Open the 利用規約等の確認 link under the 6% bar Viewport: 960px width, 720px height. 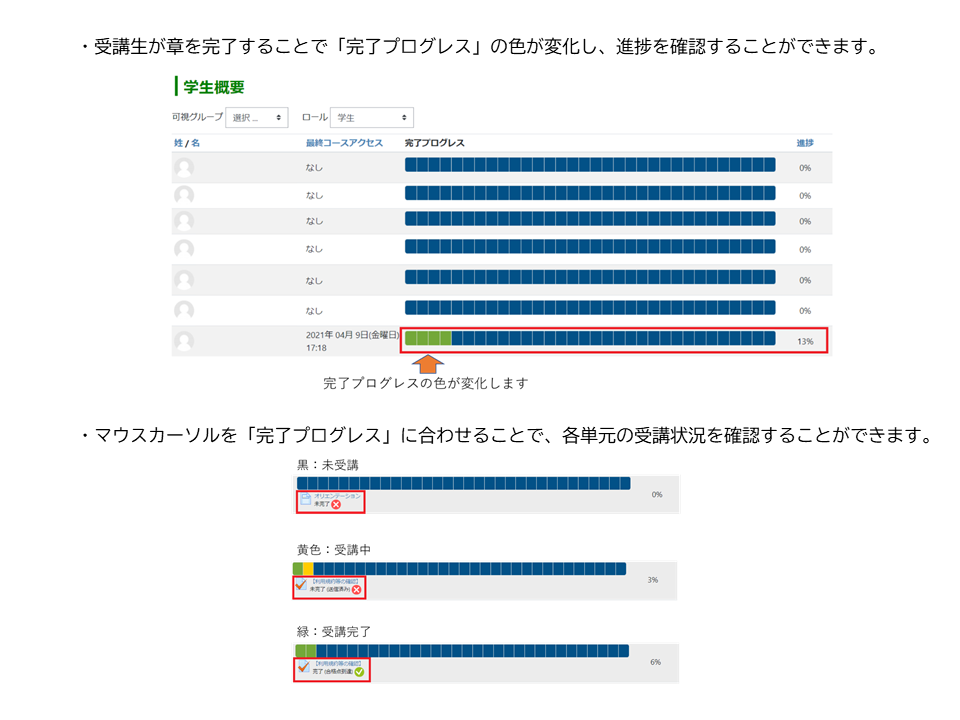pos(338,663)
